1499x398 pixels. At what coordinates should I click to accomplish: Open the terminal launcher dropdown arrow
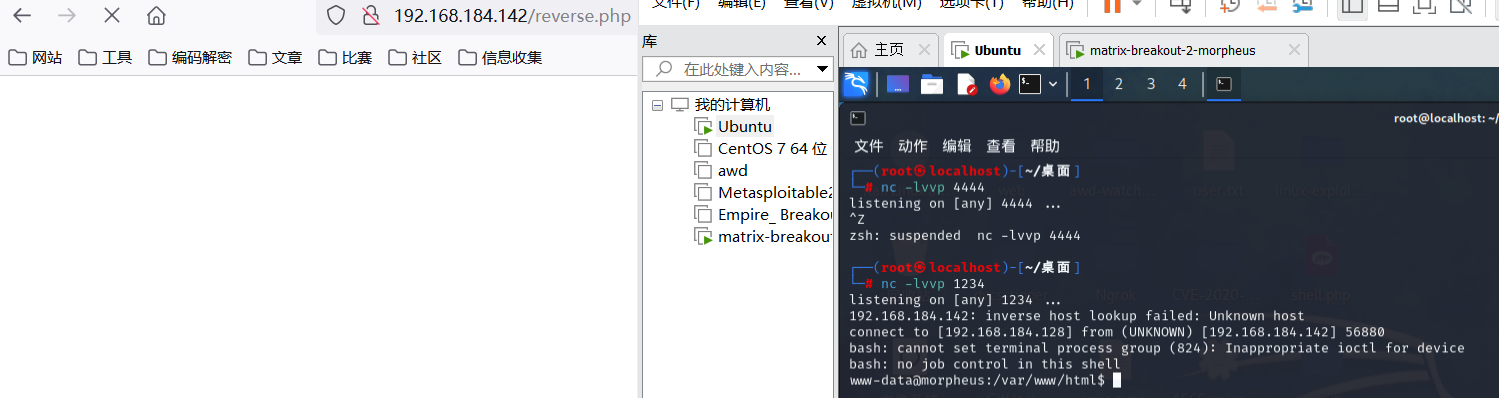click(1053, 85)
